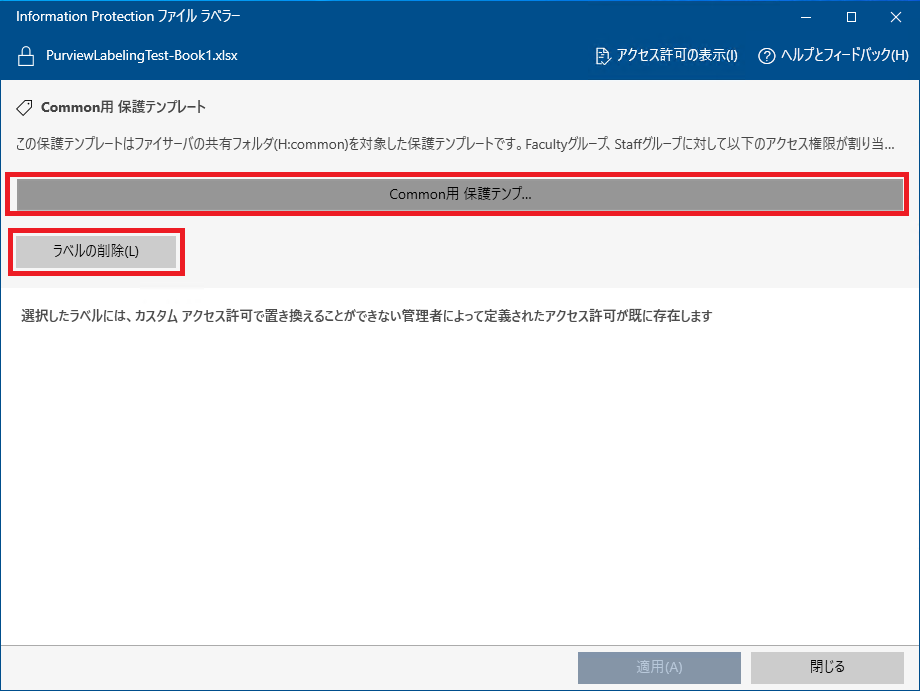Click the PurviewLabelingTest-Book1.xlsx filename

[x=141, y=56]
